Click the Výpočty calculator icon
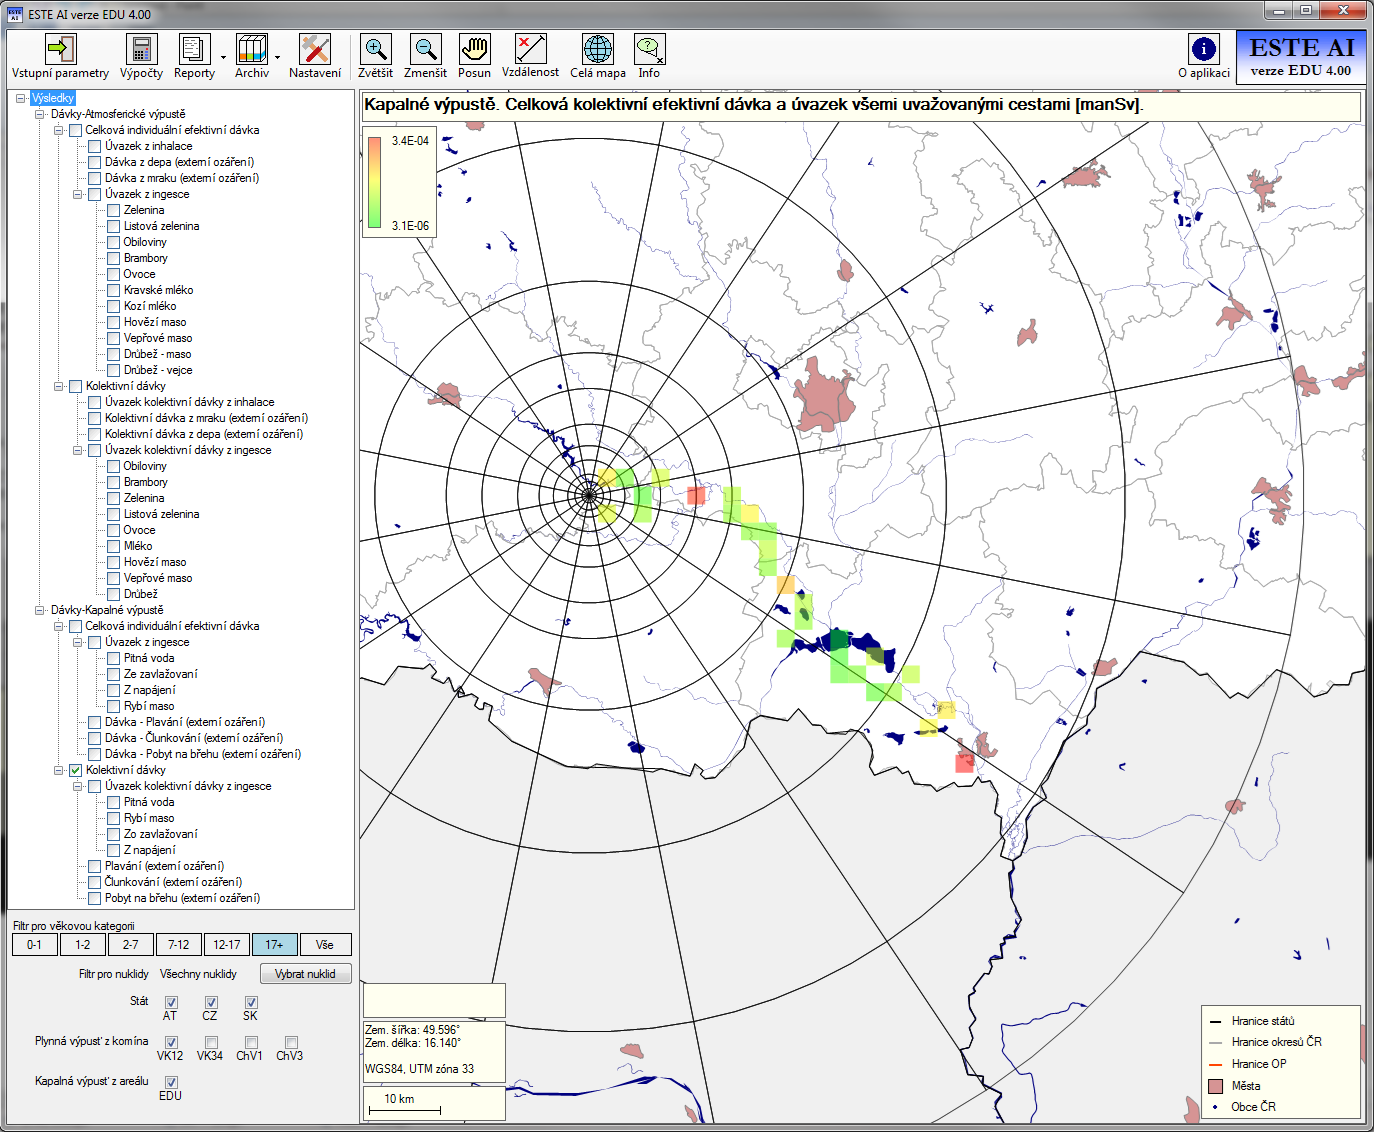The height and width of the screenshot is (1132, 1374). click(141, 49)
